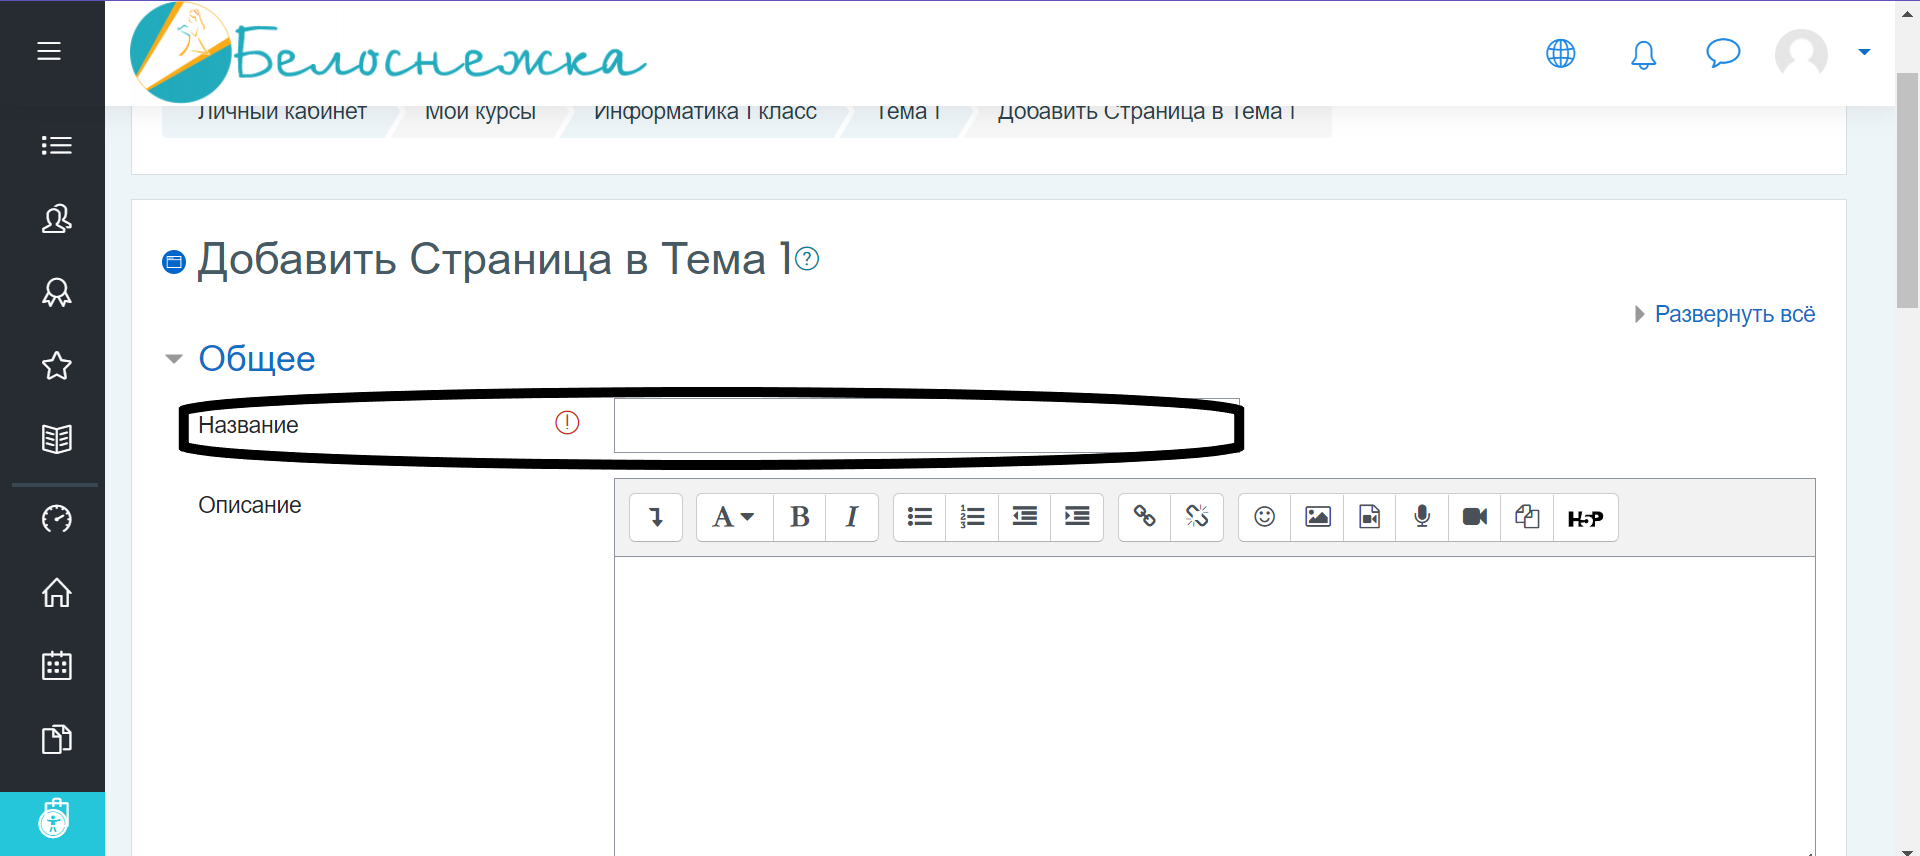Insert H5P content button
The width and height of the screenshot is (1920, 856).
(1584, 518)
